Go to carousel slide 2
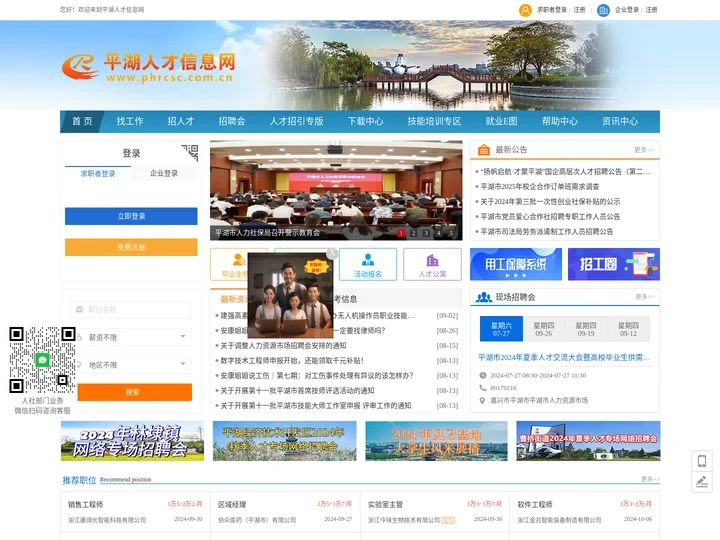This screenshot has width=720, height=540. [x=413, y=233]
